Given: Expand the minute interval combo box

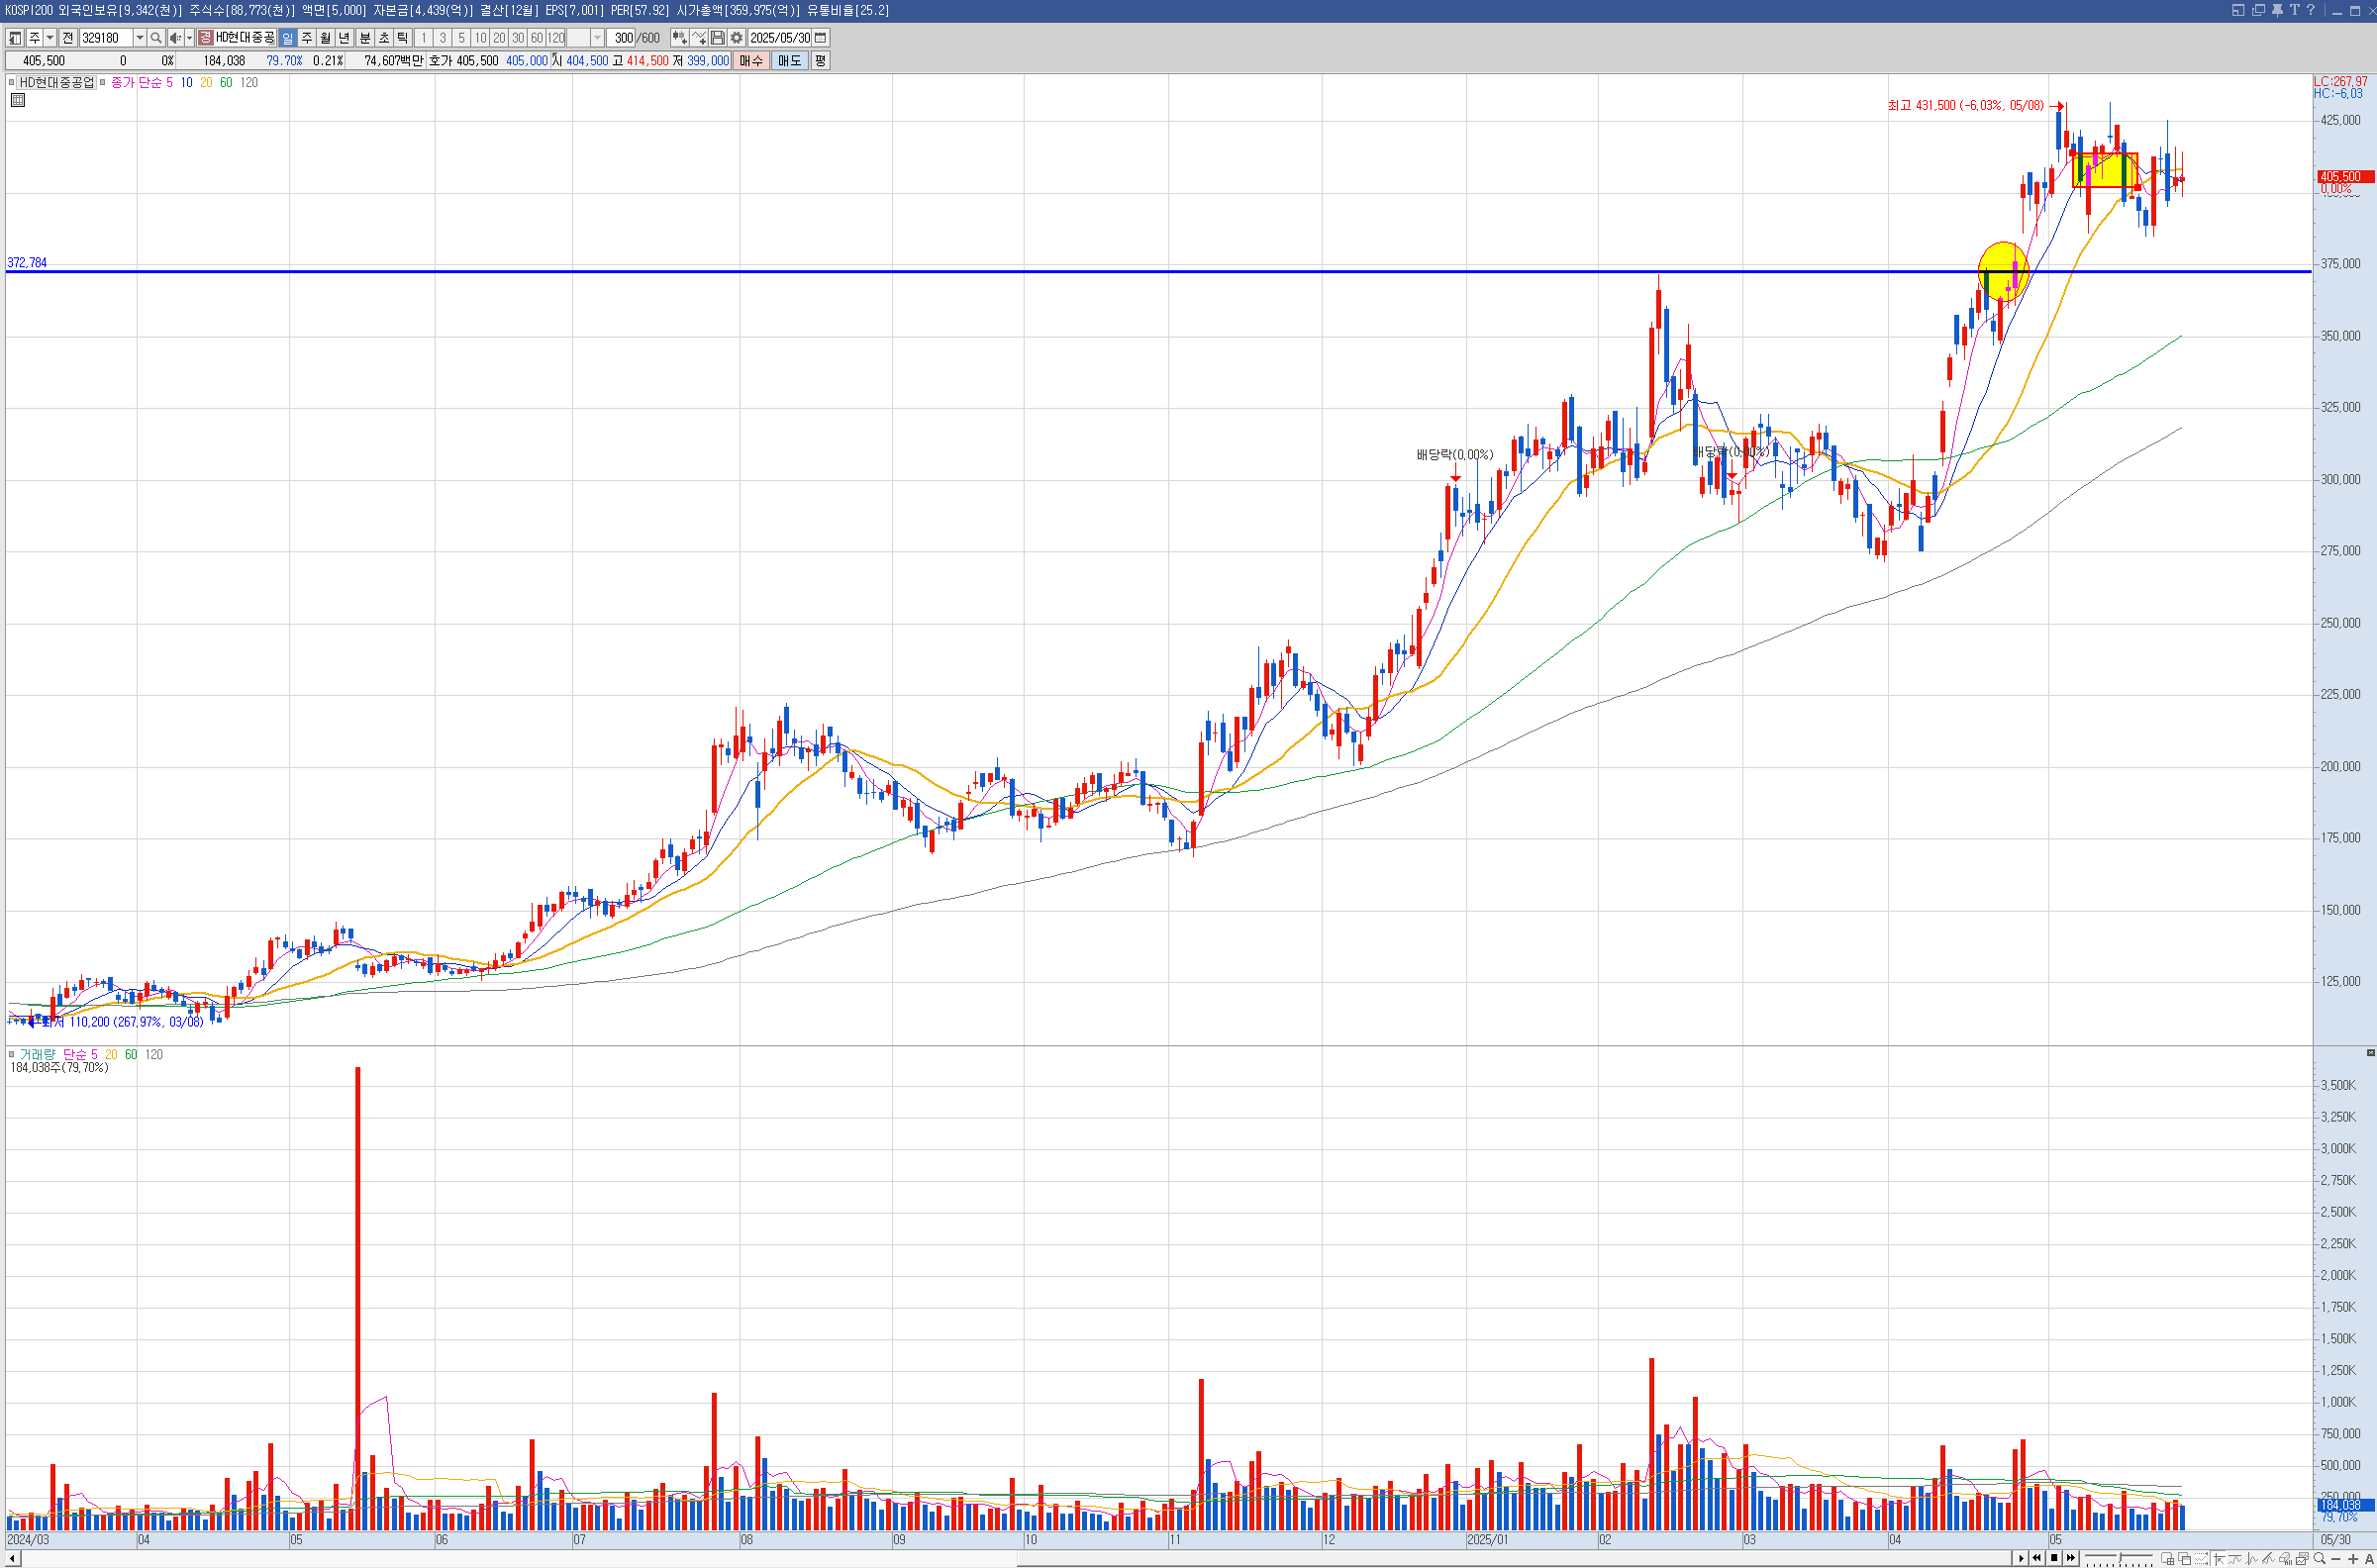Looking at the screenshot, I should 597,38.
